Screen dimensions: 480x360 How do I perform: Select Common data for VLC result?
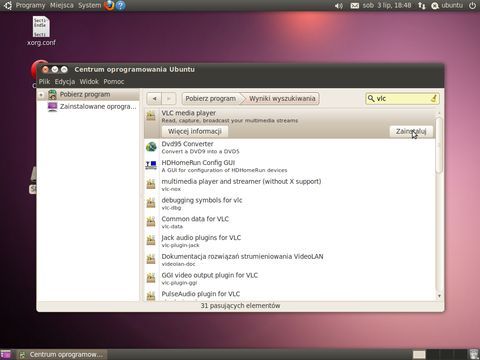coord(290,222)
